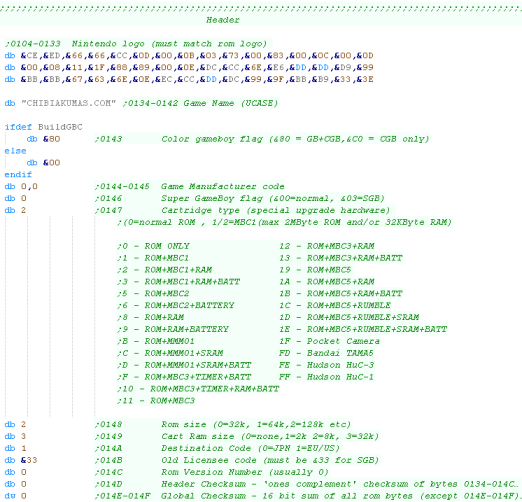Click the '1F - Pocket Camera' entry
This screenshot has width=522, height=502.
pos(329,341)
